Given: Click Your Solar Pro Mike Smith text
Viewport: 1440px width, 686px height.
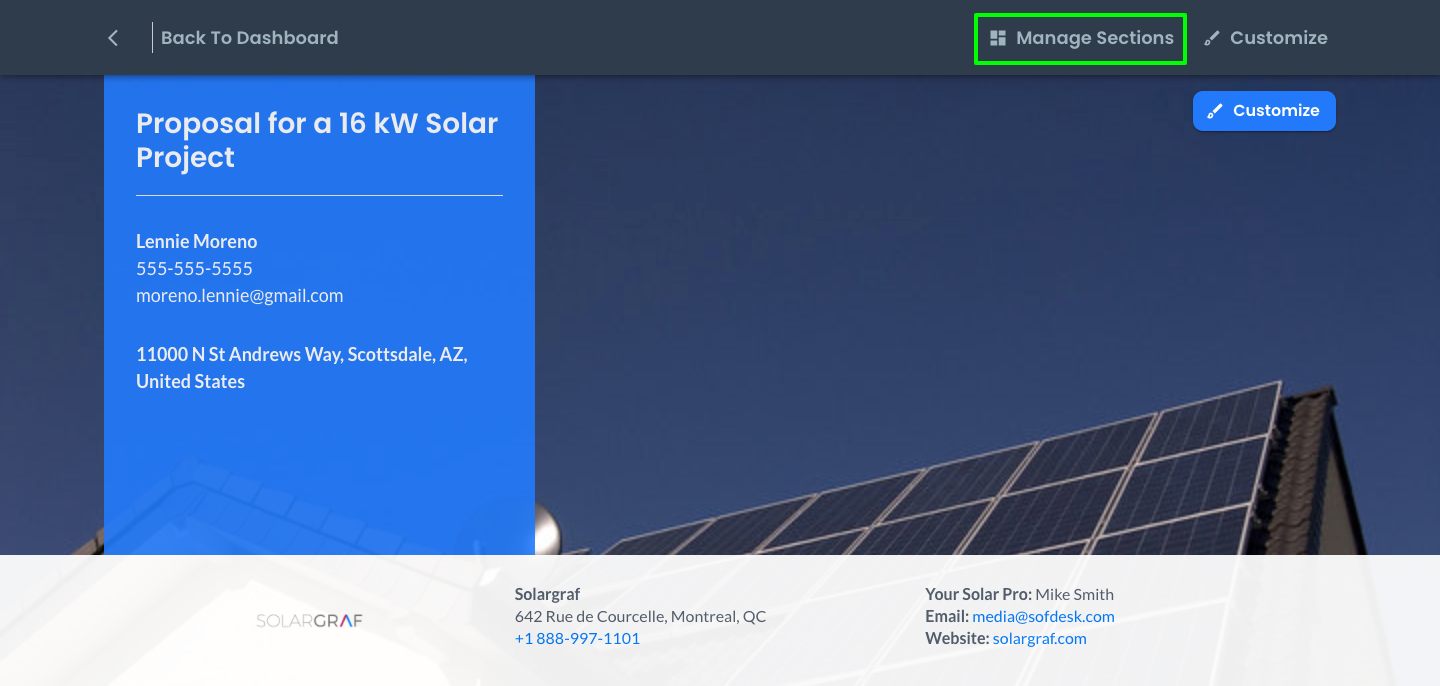Looking at the screenshot, I should tap(1019, 593).
